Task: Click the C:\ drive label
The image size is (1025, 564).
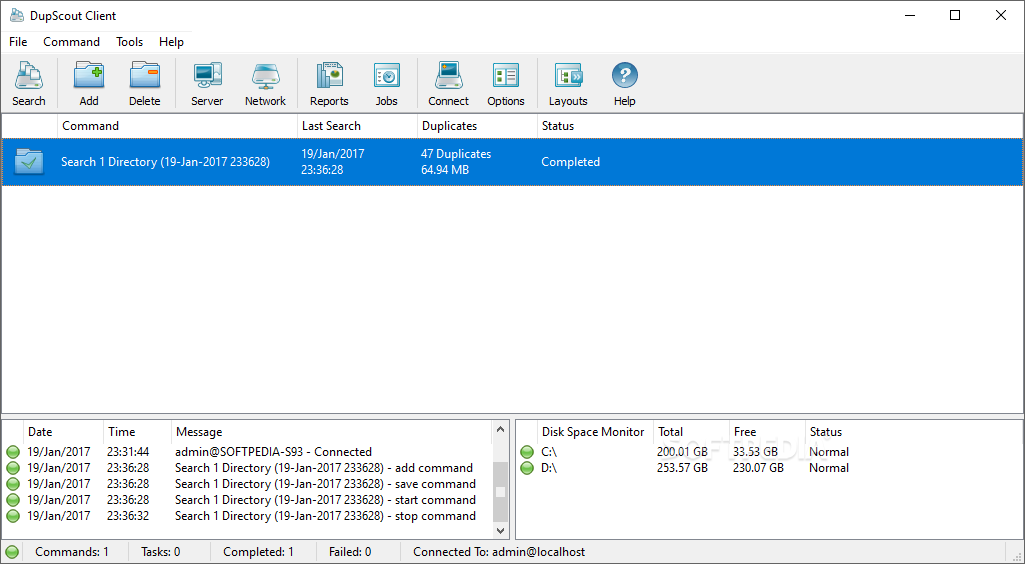Action: point(548,452)
